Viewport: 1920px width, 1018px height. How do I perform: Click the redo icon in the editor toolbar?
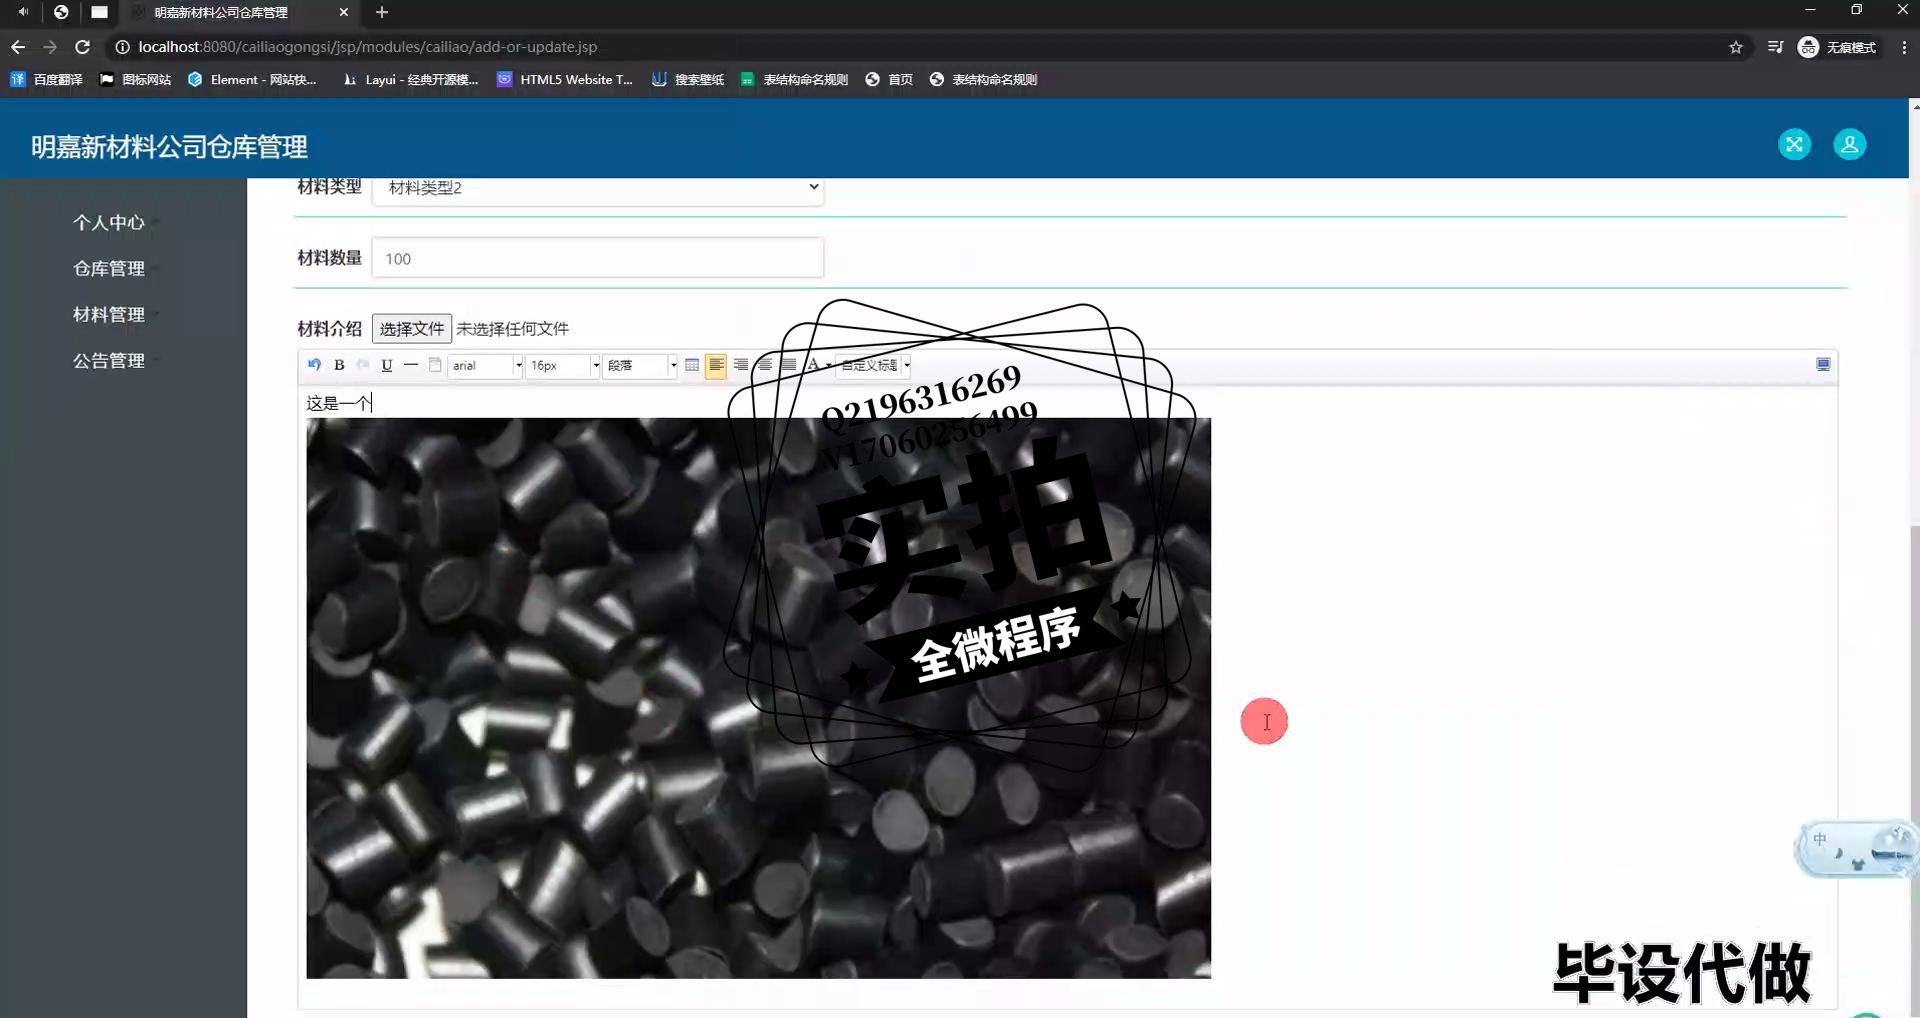[x=363, y=365]
